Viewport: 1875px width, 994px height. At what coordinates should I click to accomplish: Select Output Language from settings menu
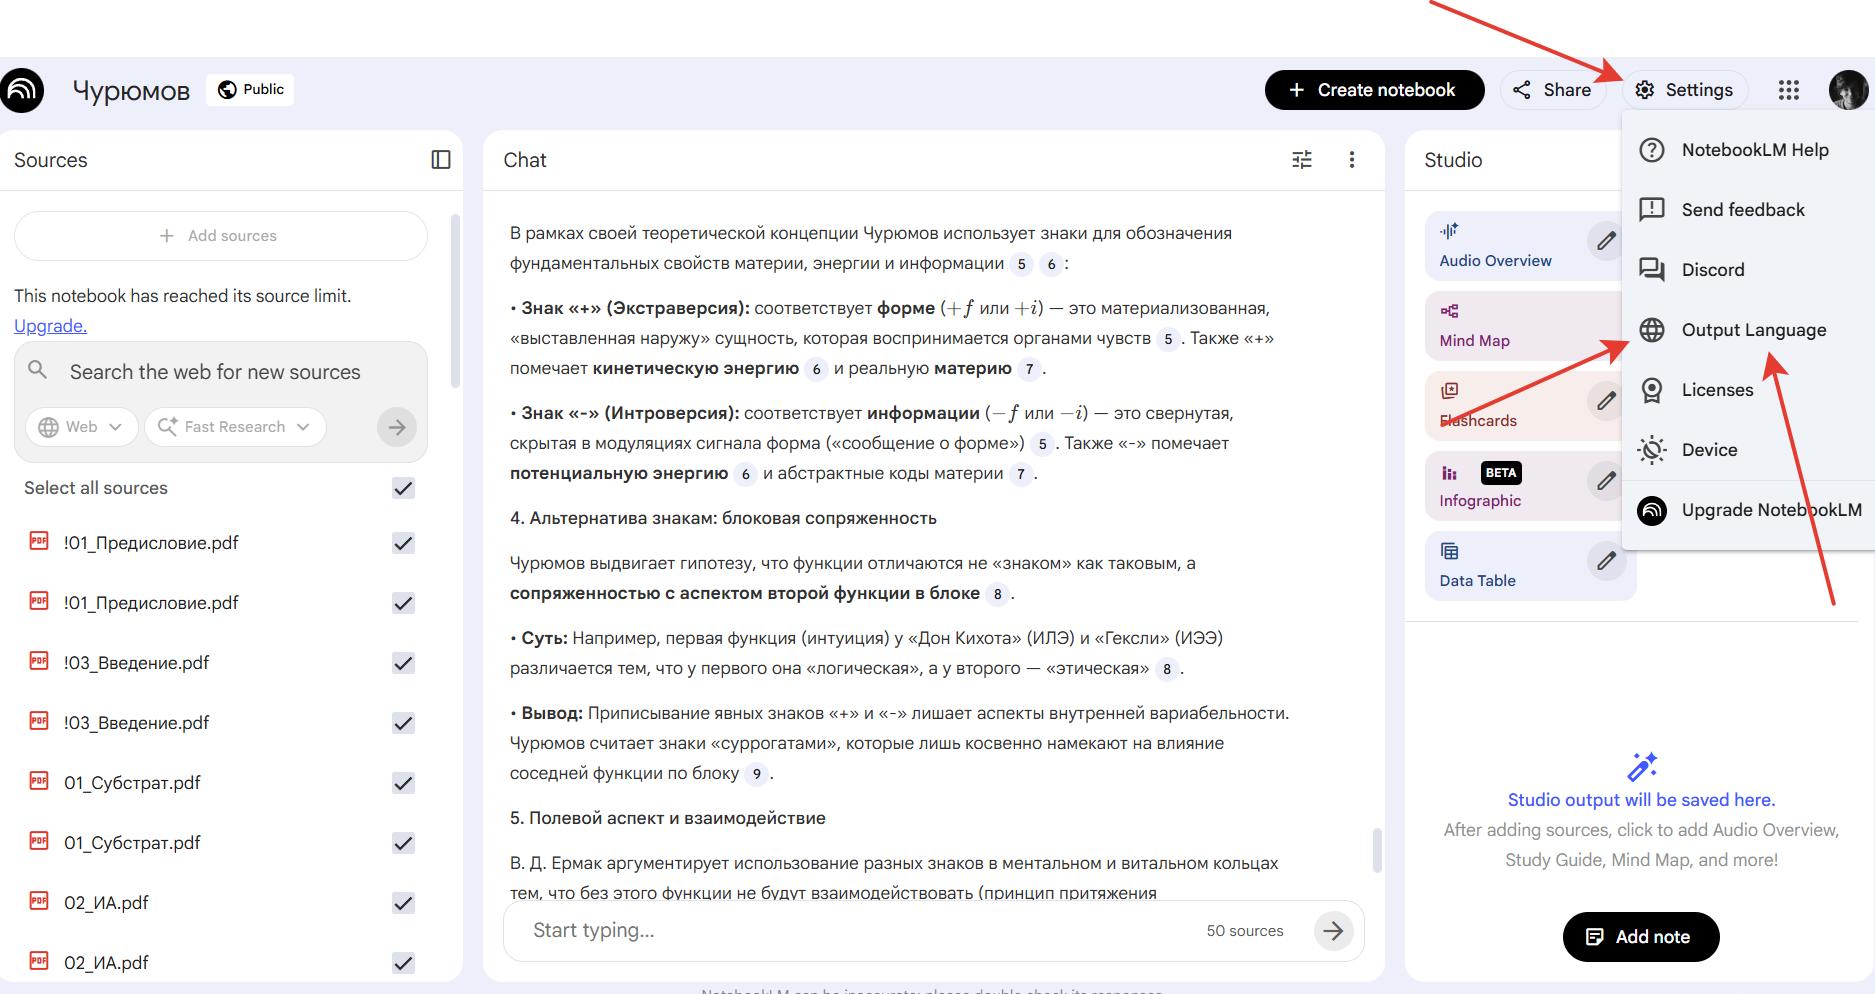[x=1753, y=330]
